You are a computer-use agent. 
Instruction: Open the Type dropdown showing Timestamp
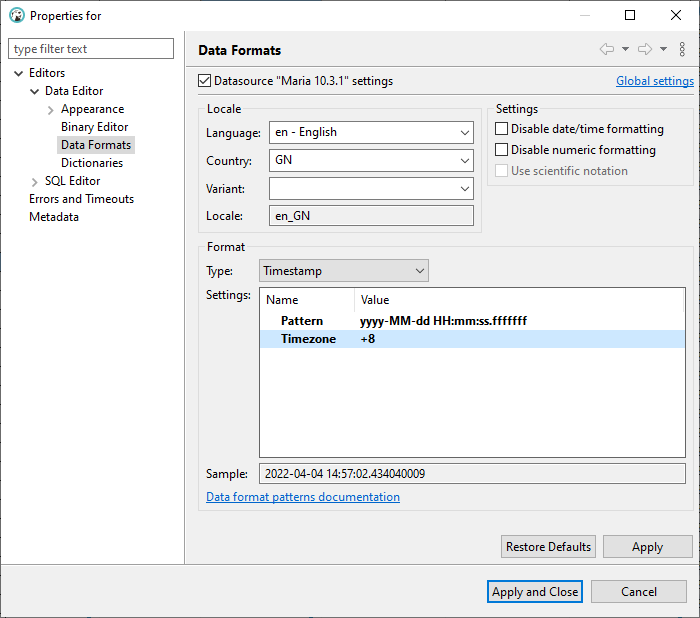344,271
